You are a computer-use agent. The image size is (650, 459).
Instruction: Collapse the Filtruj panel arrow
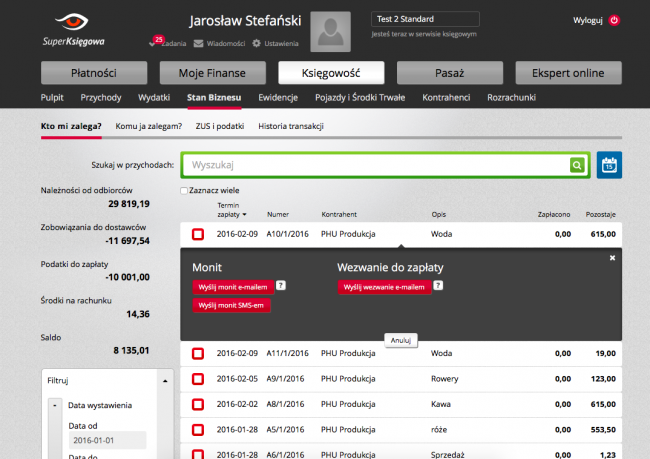(165, 381)
